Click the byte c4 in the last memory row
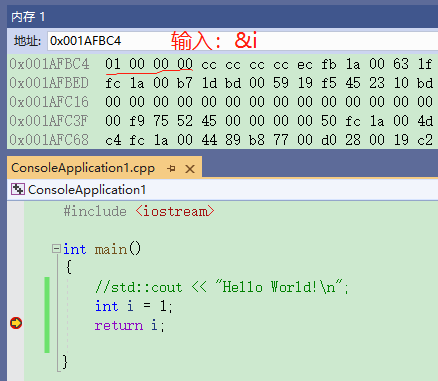Viewport: 438px width, 381px height. point(113,140)
